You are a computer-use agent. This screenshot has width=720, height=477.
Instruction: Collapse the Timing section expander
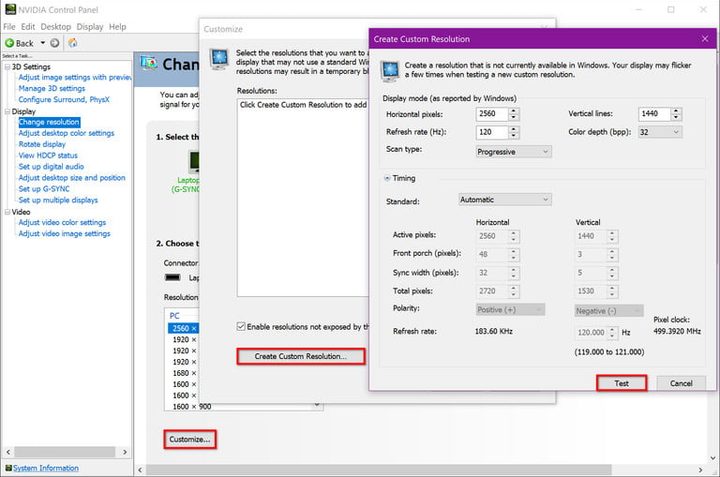coord(387,178)
